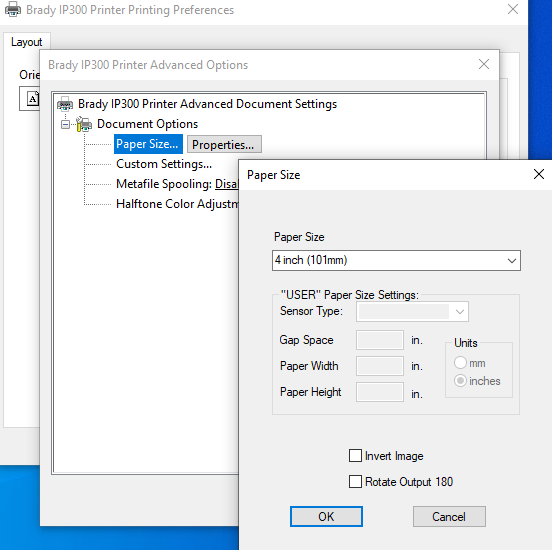
Task: Select the mm units radio button
Action: pyautogui.click(x=460, y=363)
